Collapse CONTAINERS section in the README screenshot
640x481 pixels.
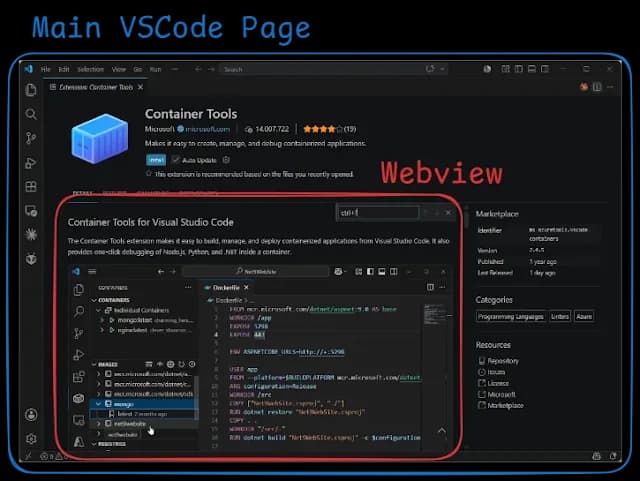point(94,300)
